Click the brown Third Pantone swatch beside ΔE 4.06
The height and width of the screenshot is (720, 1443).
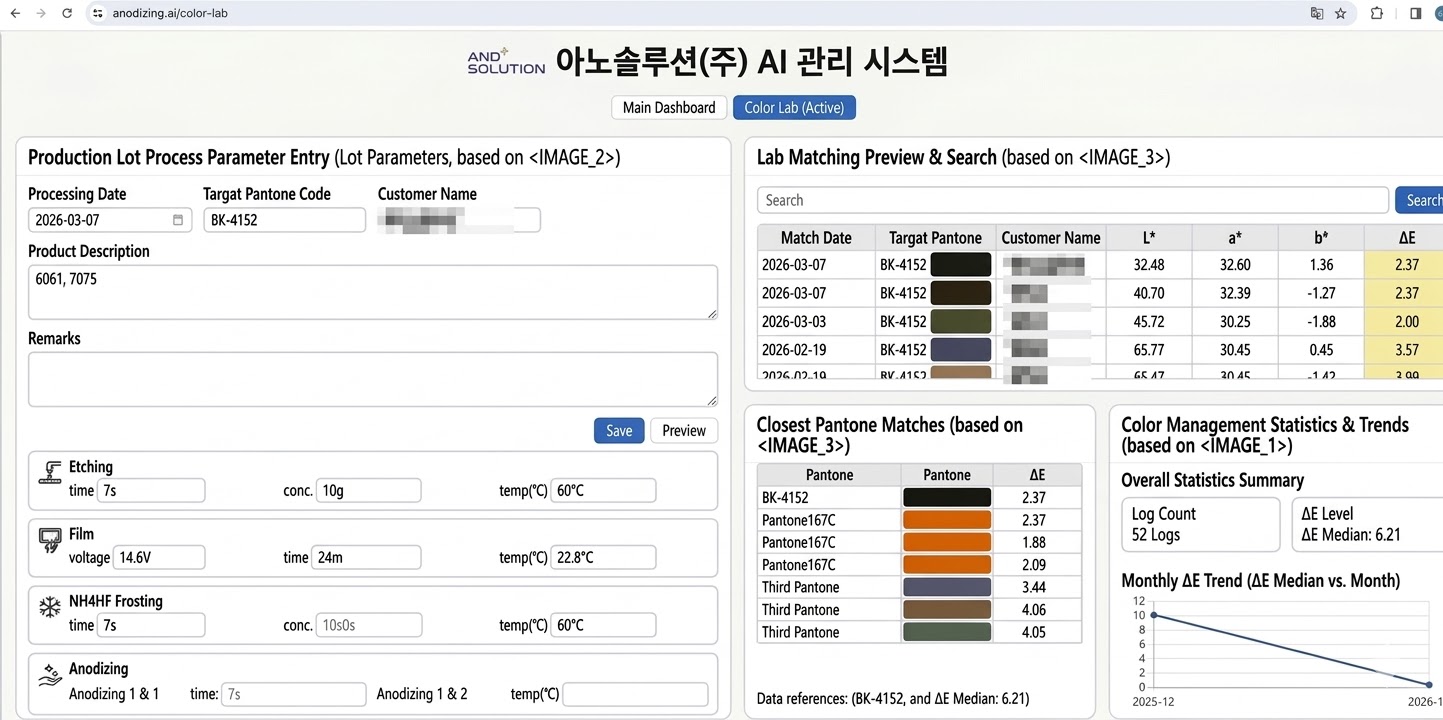click(946, 610)
